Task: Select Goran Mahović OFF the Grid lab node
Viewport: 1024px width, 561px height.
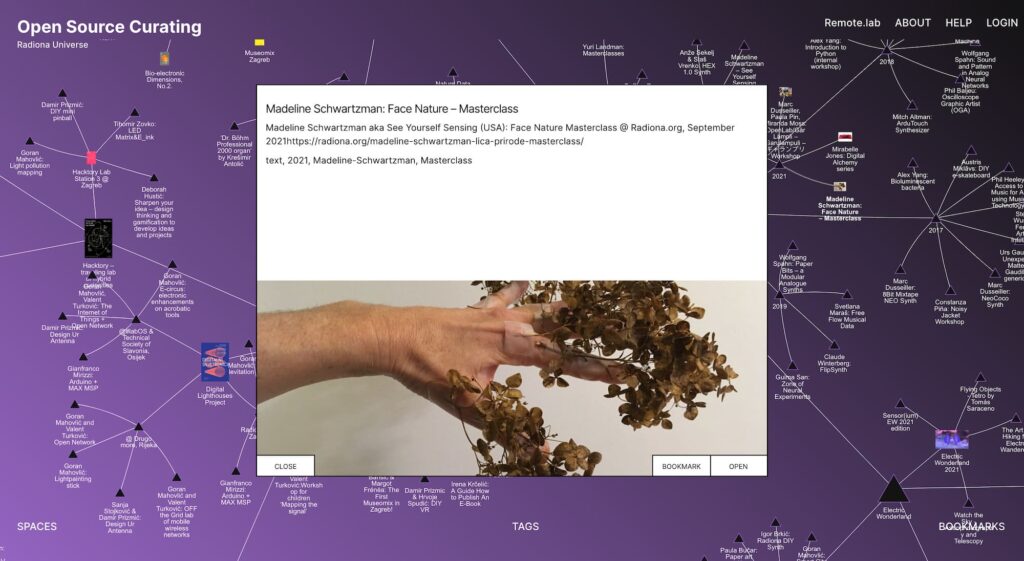Action: (x=176, y=477)
